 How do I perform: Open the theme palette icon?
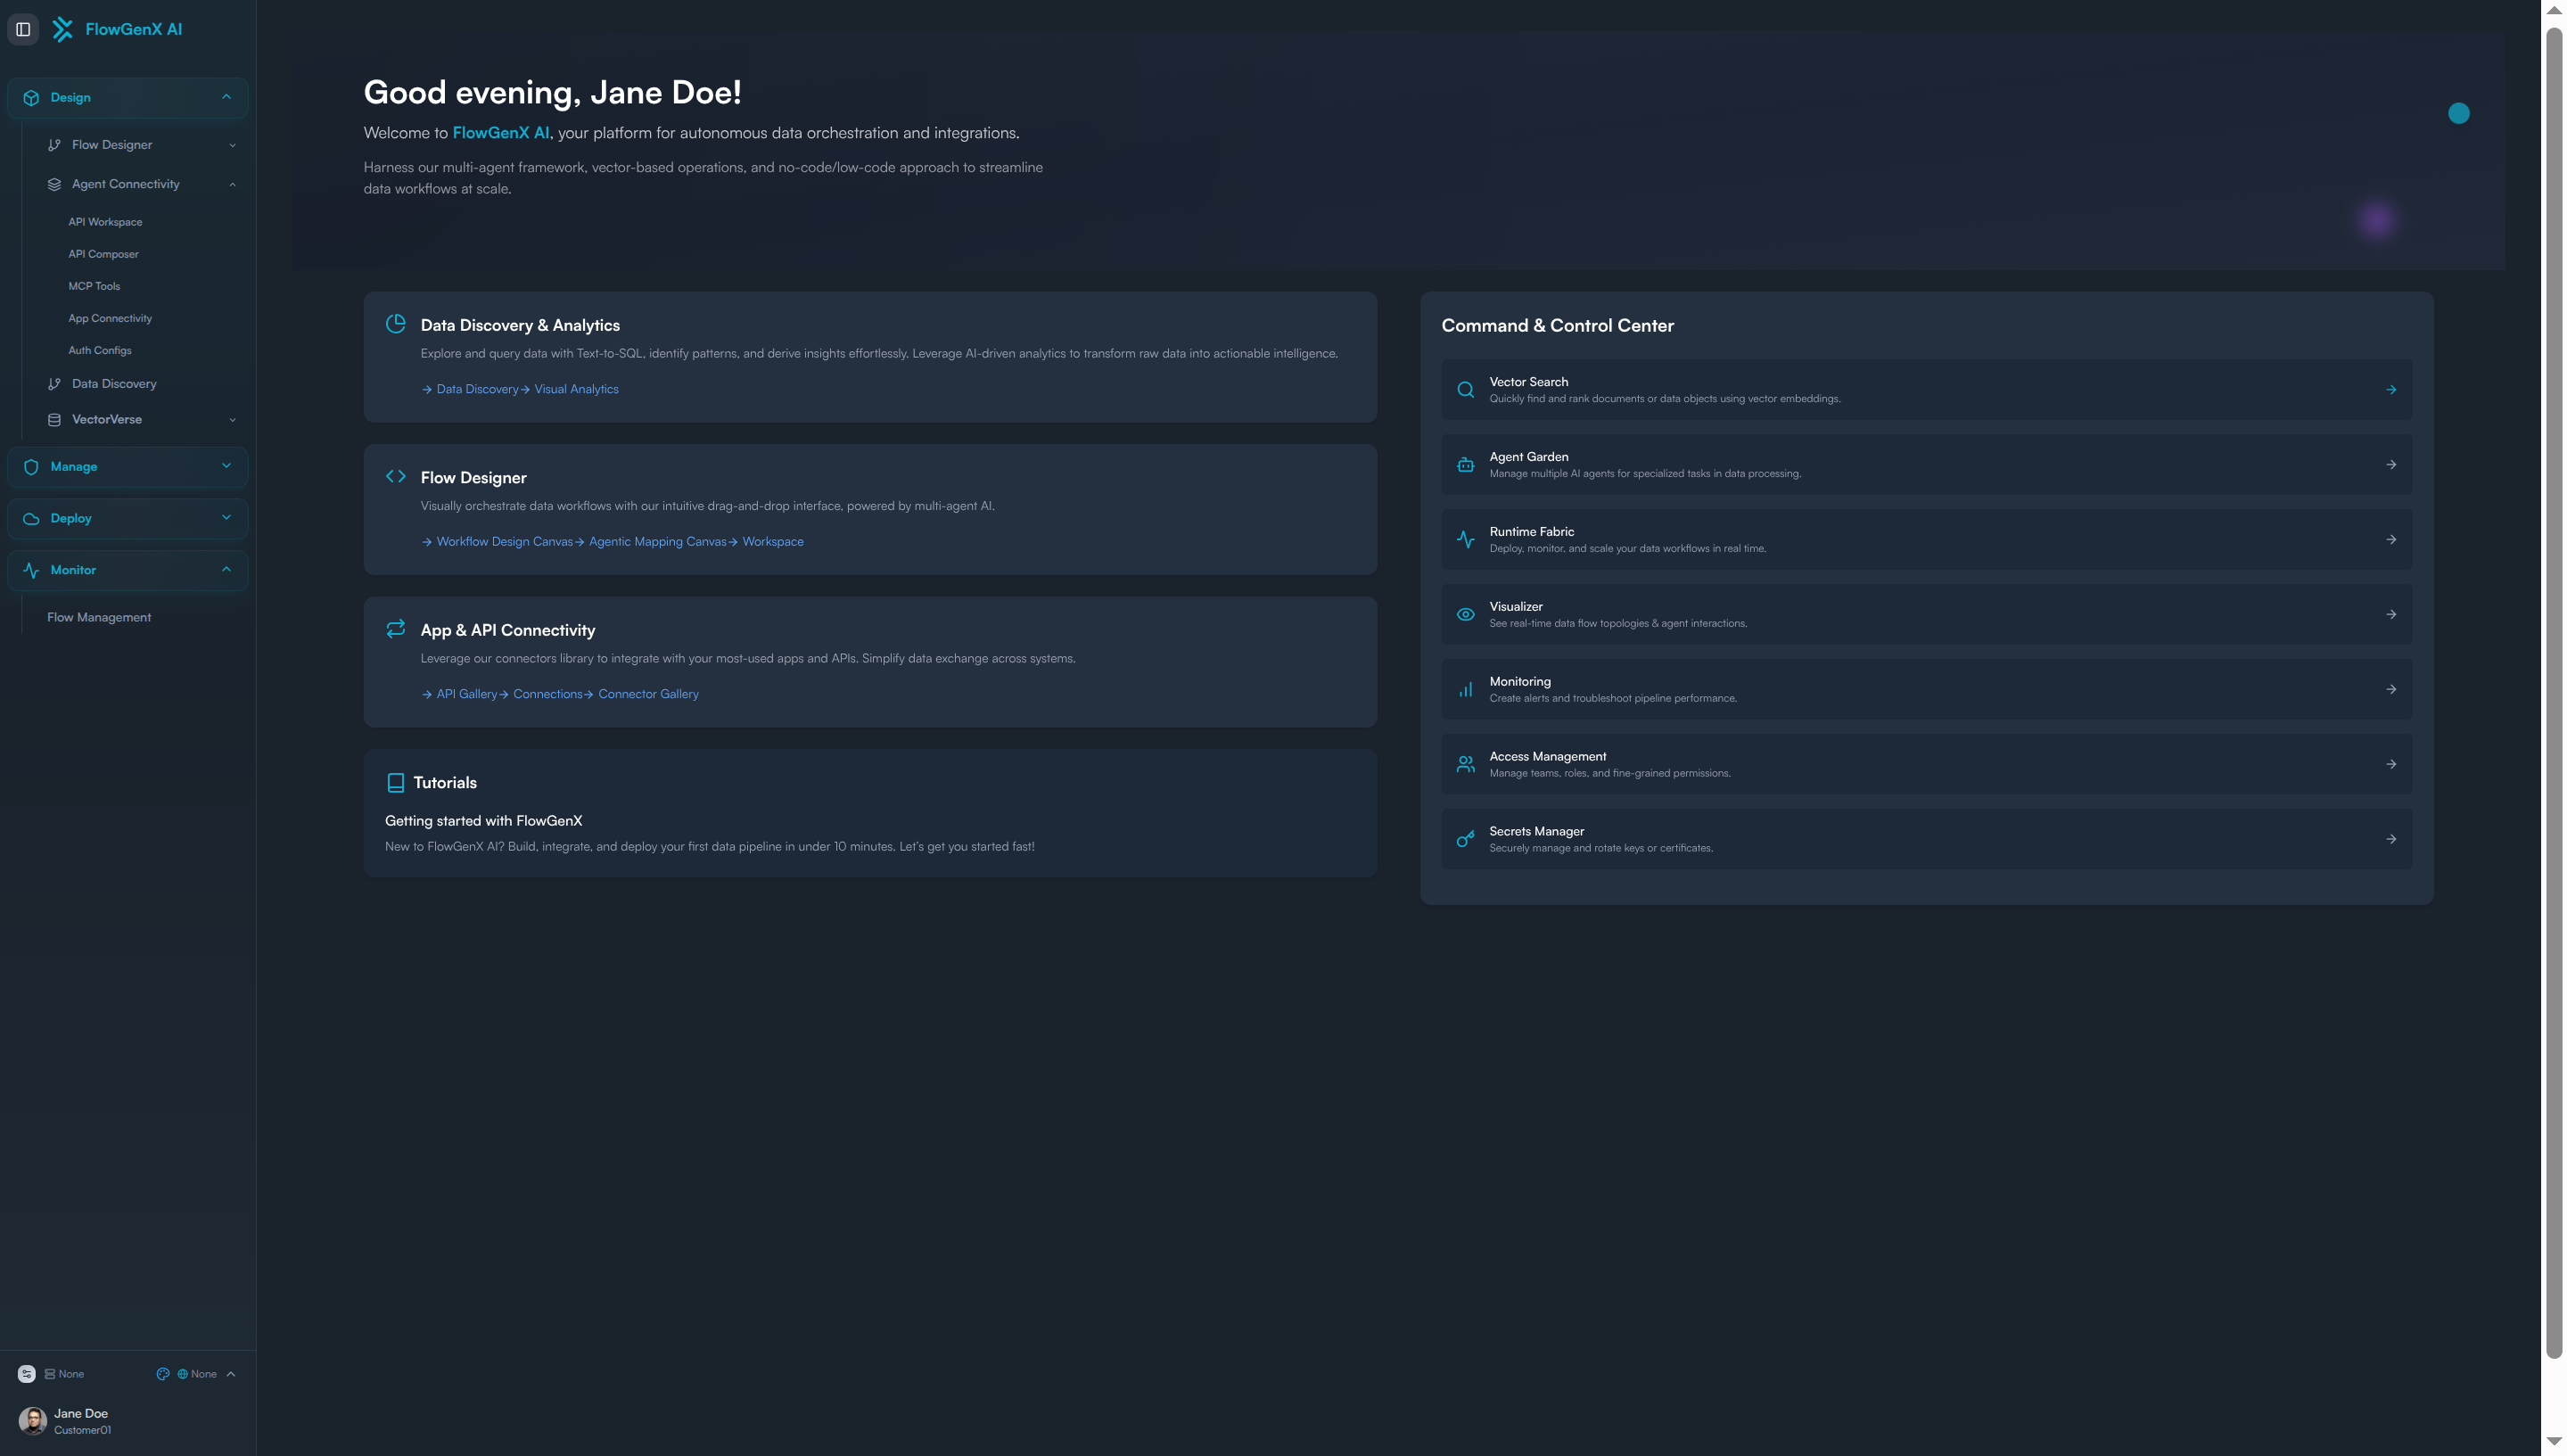163,1374
